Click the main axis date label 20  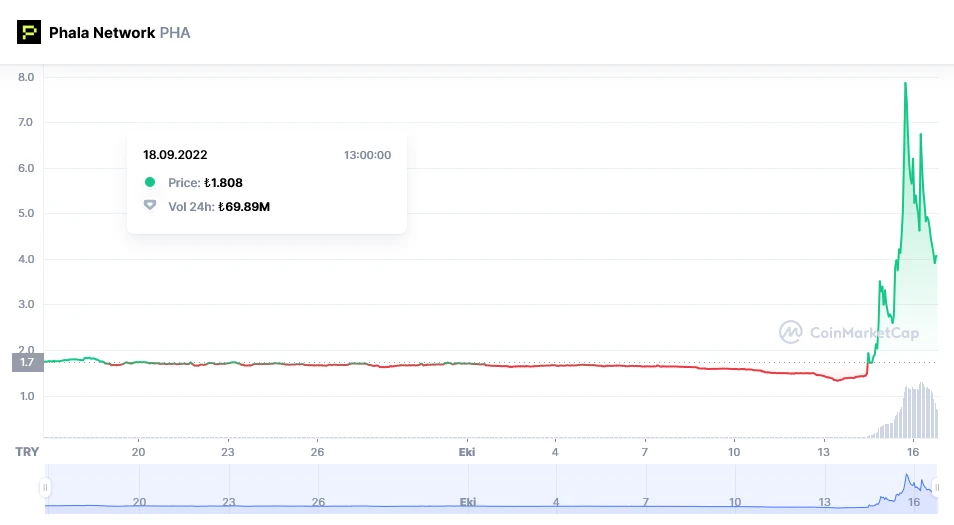(x=138, y=452)
